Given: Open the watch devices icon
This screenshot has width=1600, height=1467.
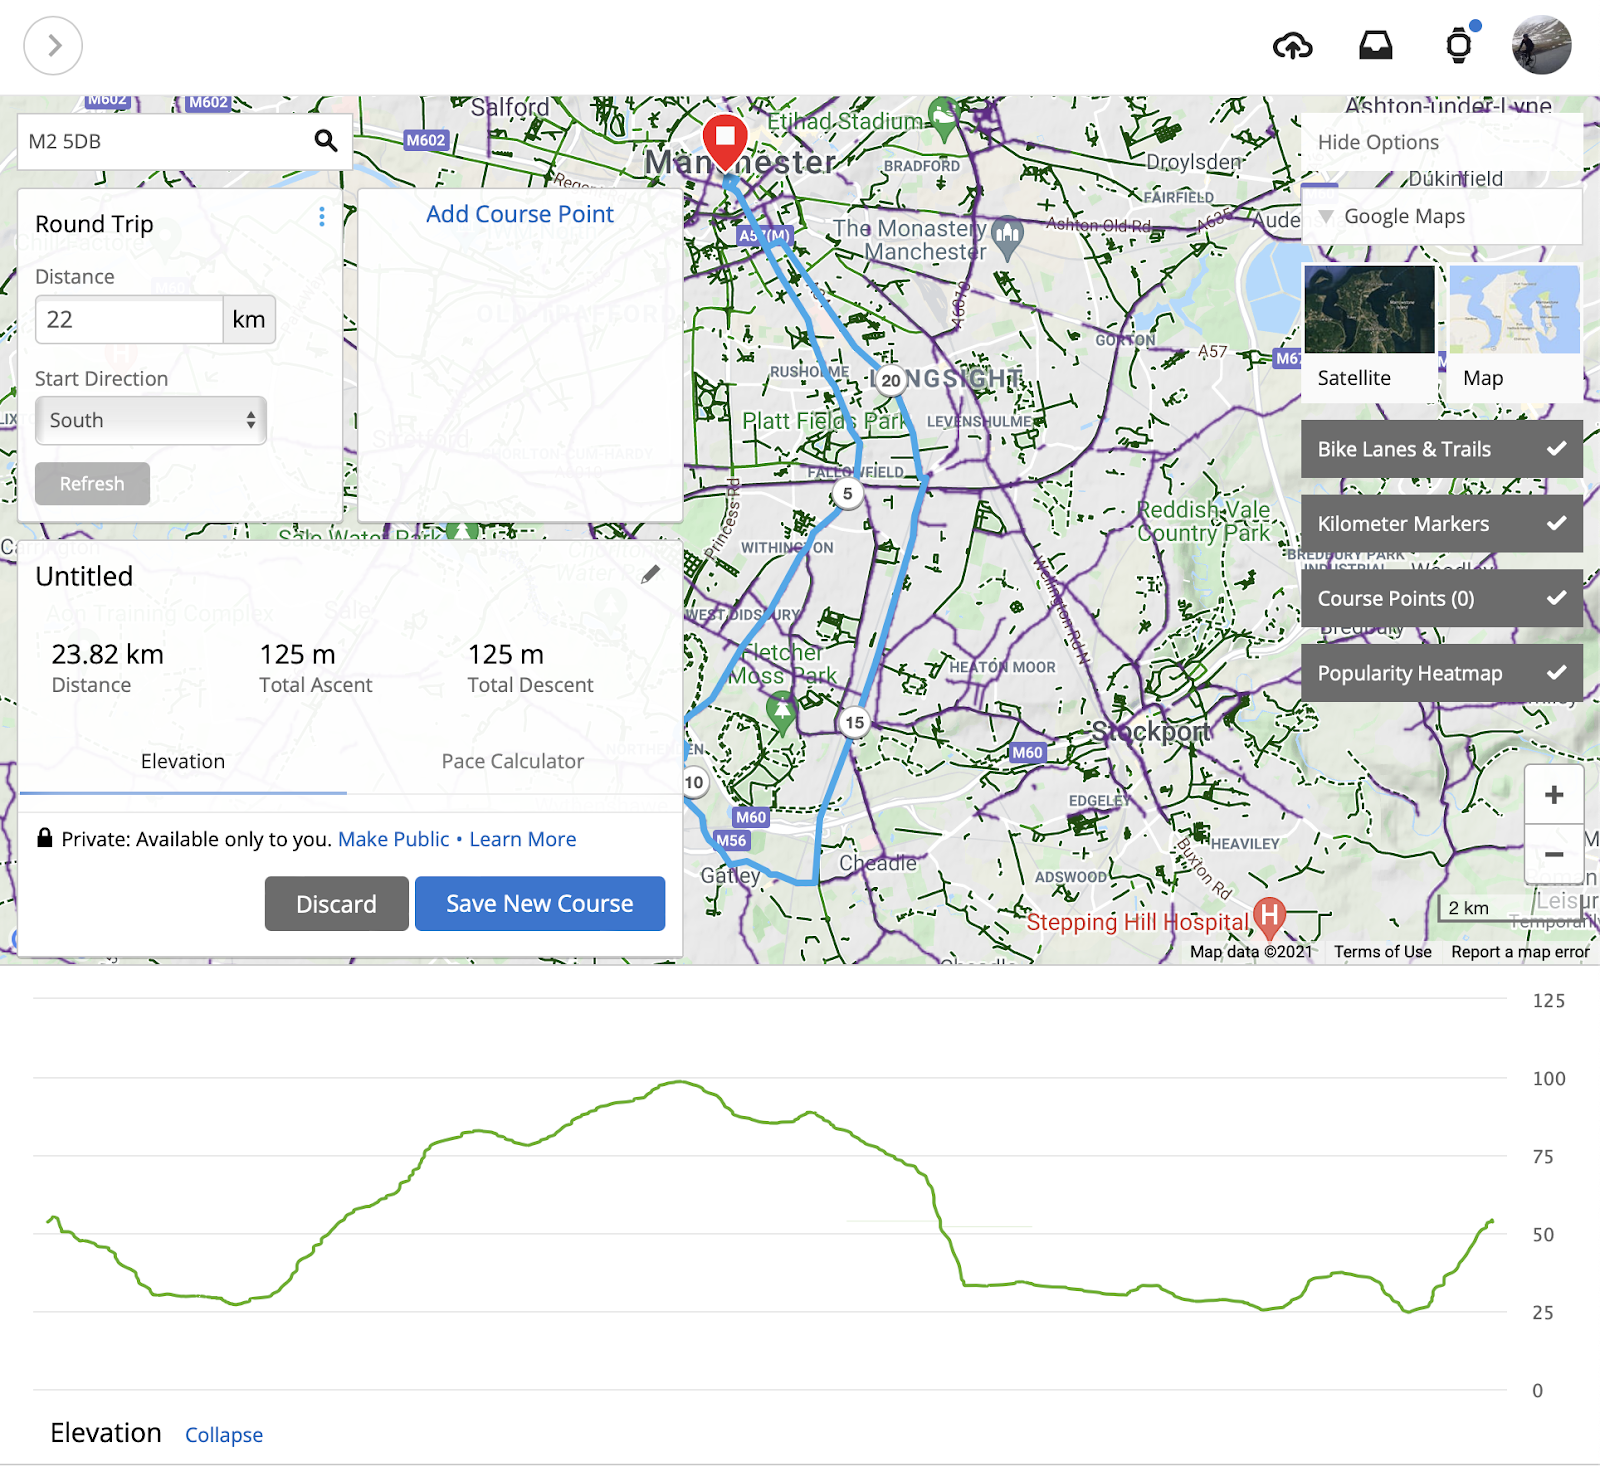Looking at the screenshot, I should pos(1459,45).
